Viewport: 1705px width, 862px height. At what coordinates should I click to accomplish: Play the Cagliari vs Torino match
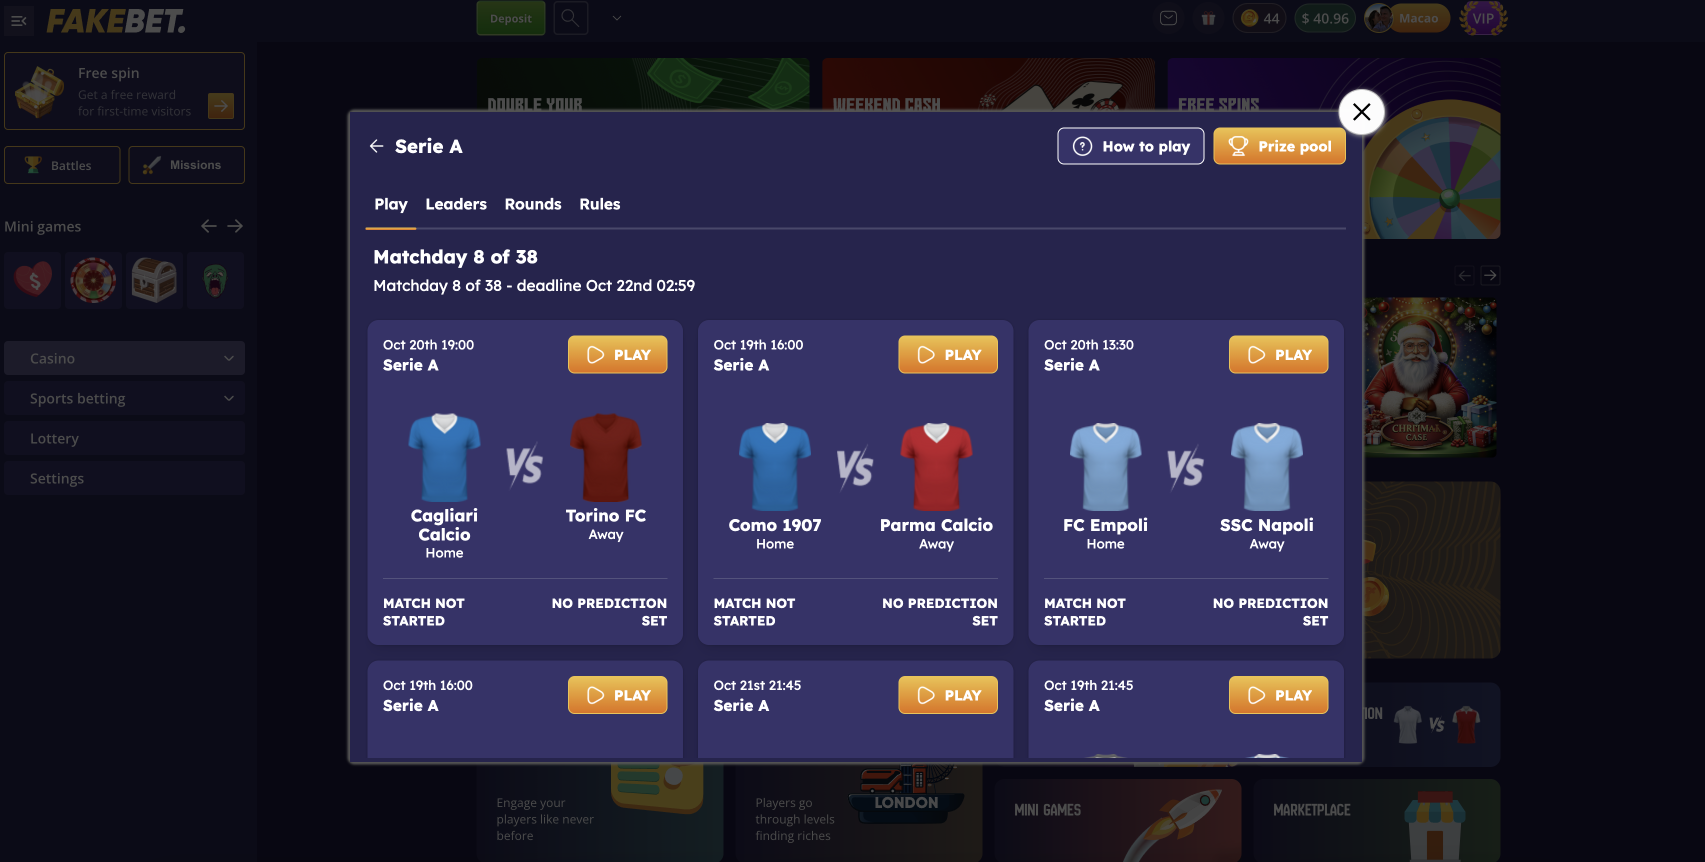pos(617,355)
